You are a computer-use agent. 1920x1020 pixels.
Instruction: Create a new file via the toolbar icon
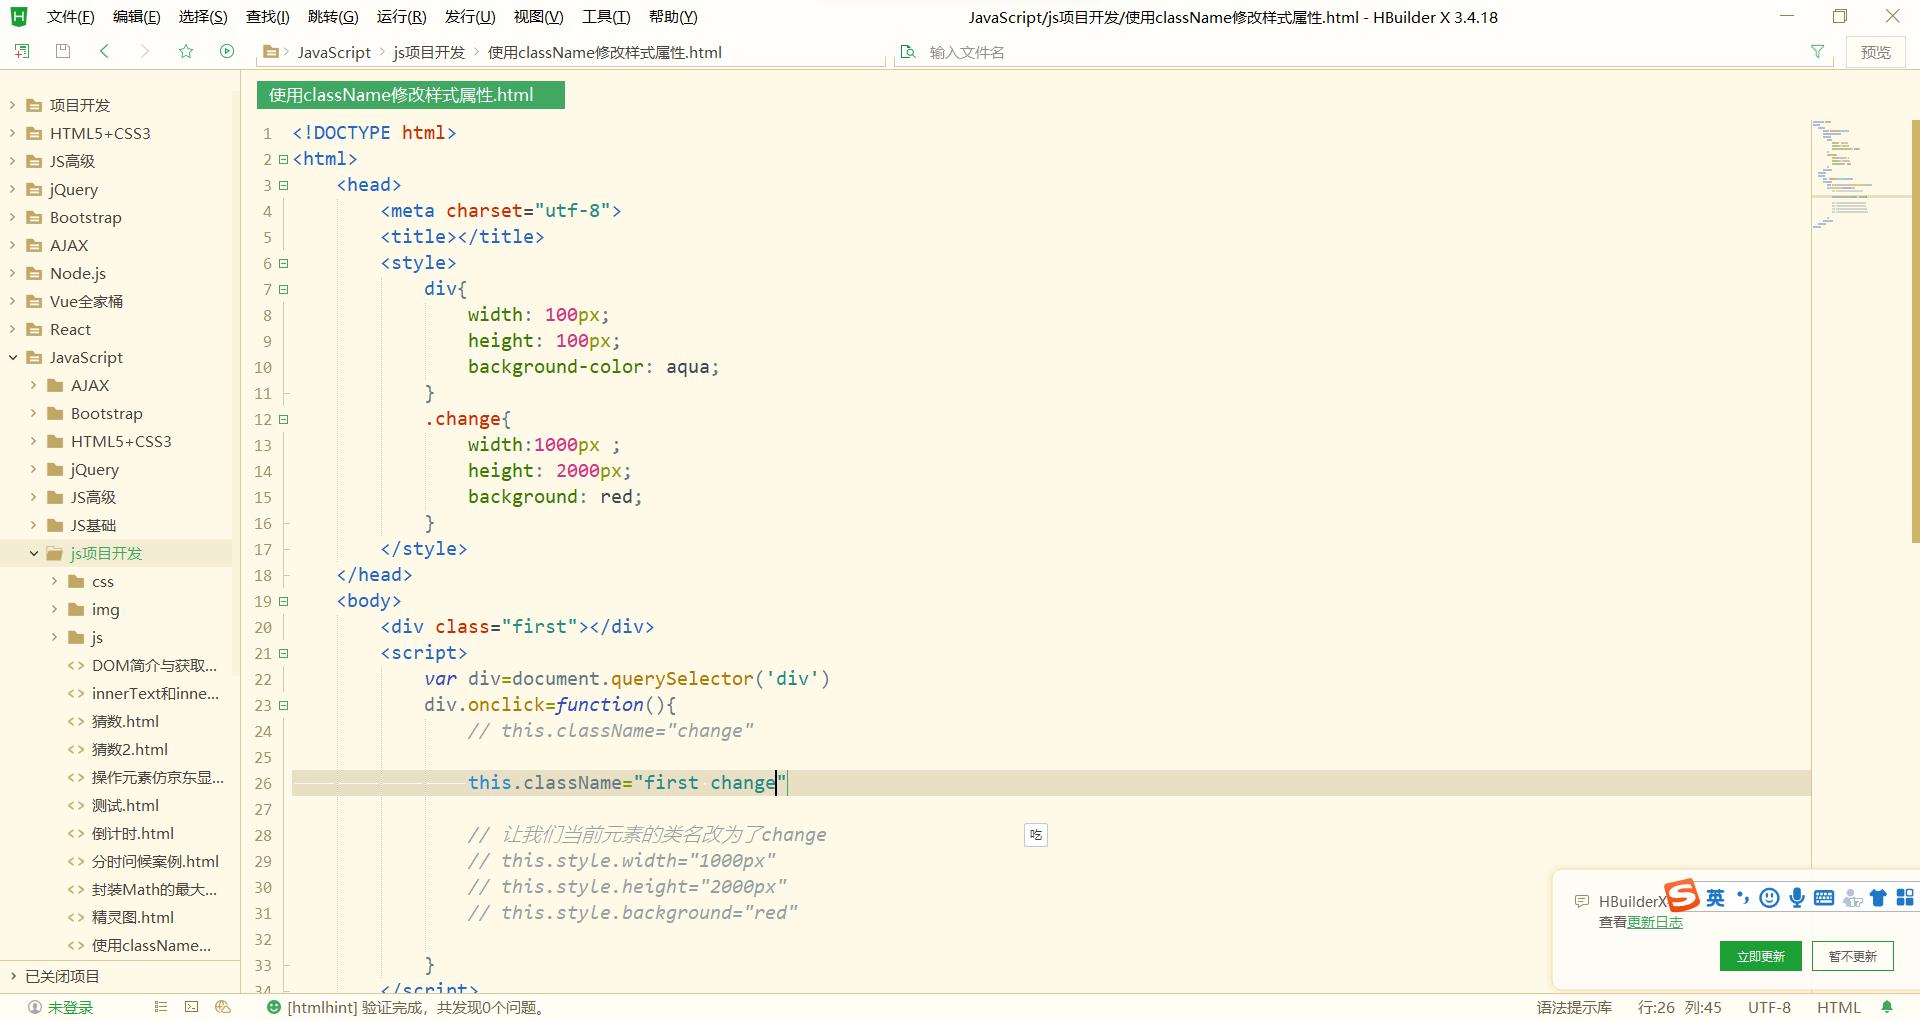(21, 51)
